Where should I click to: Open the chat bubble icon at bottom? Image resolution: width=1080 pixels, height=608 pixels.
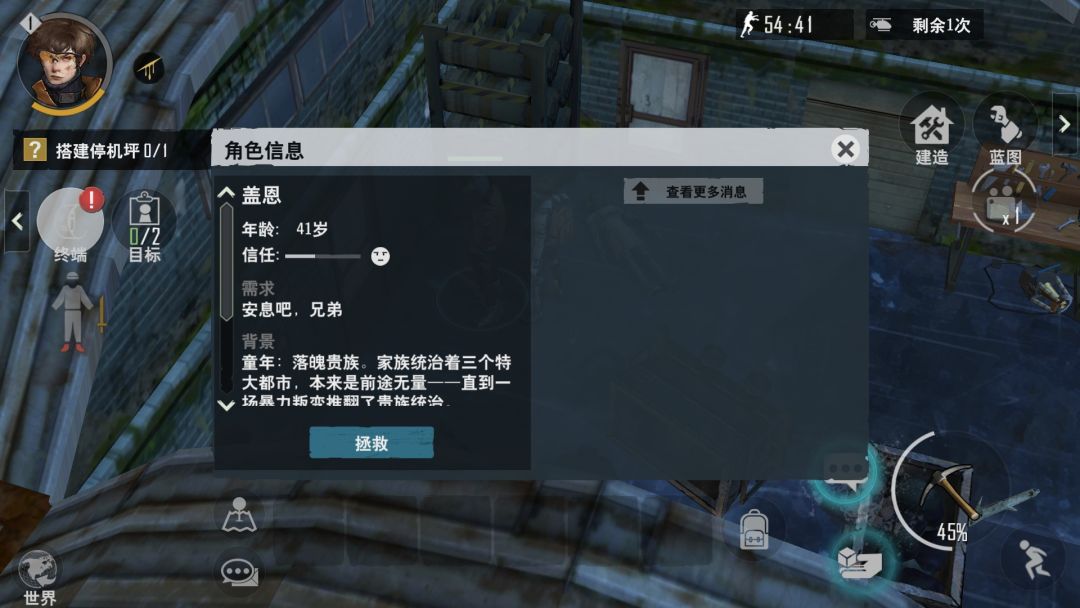point(238,572)
